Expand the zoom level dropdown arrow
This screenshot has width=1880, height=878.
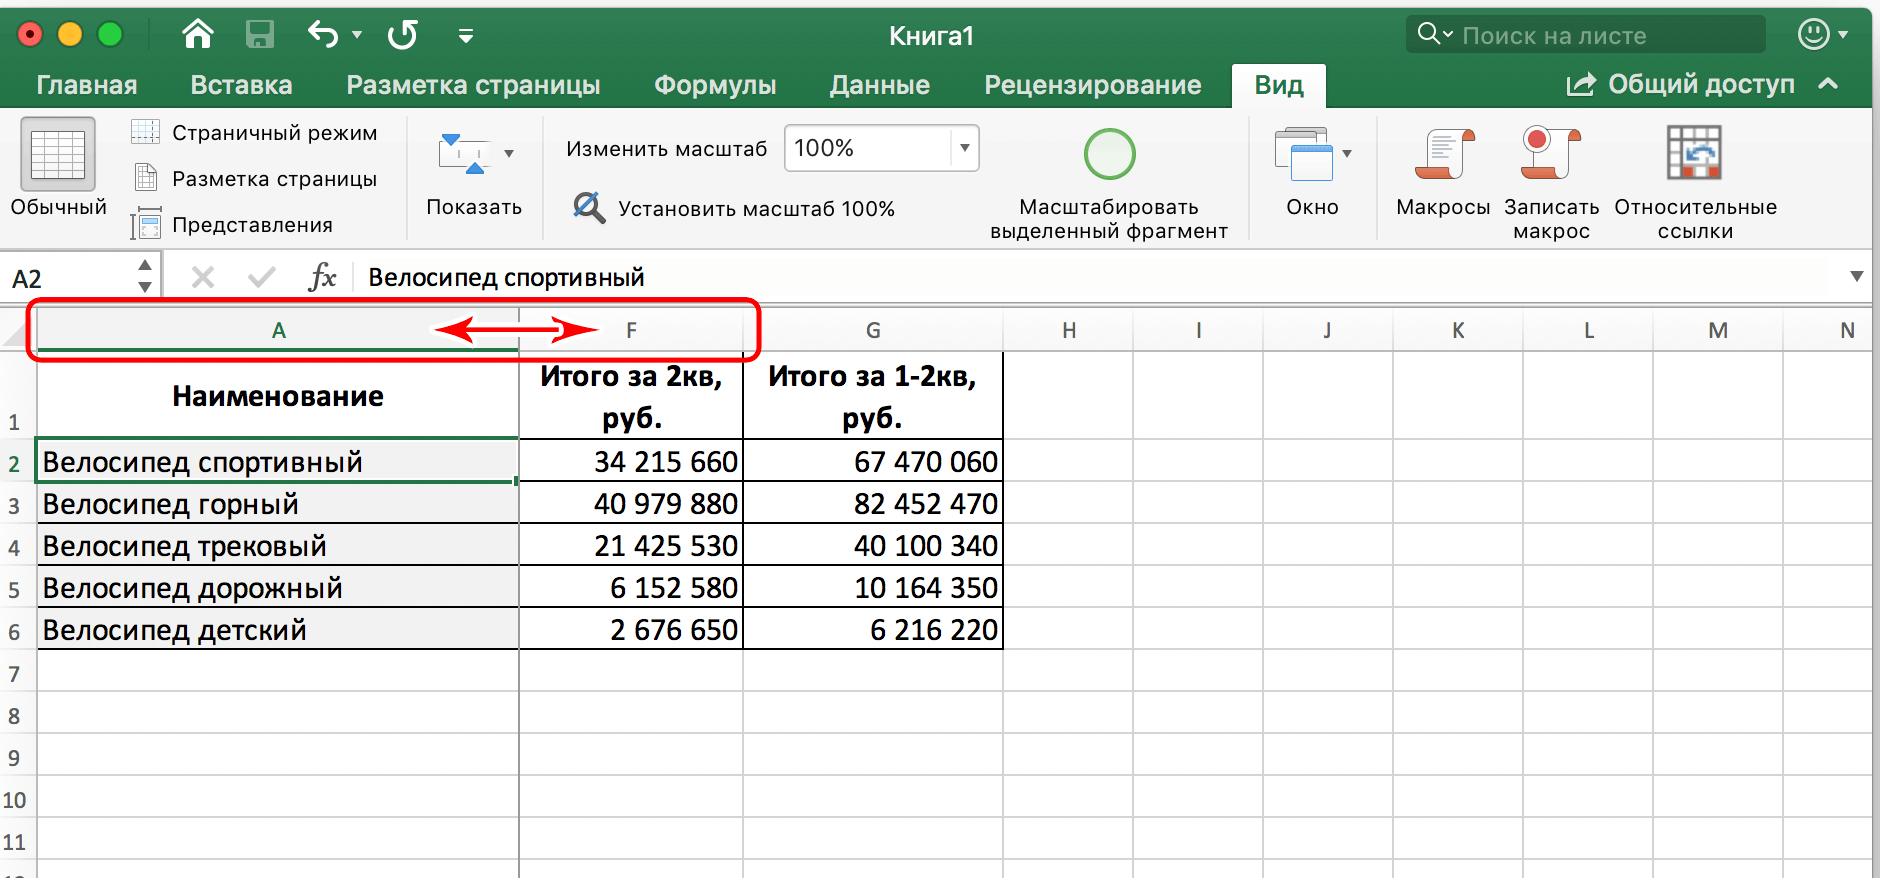click(x=965, y=148)
